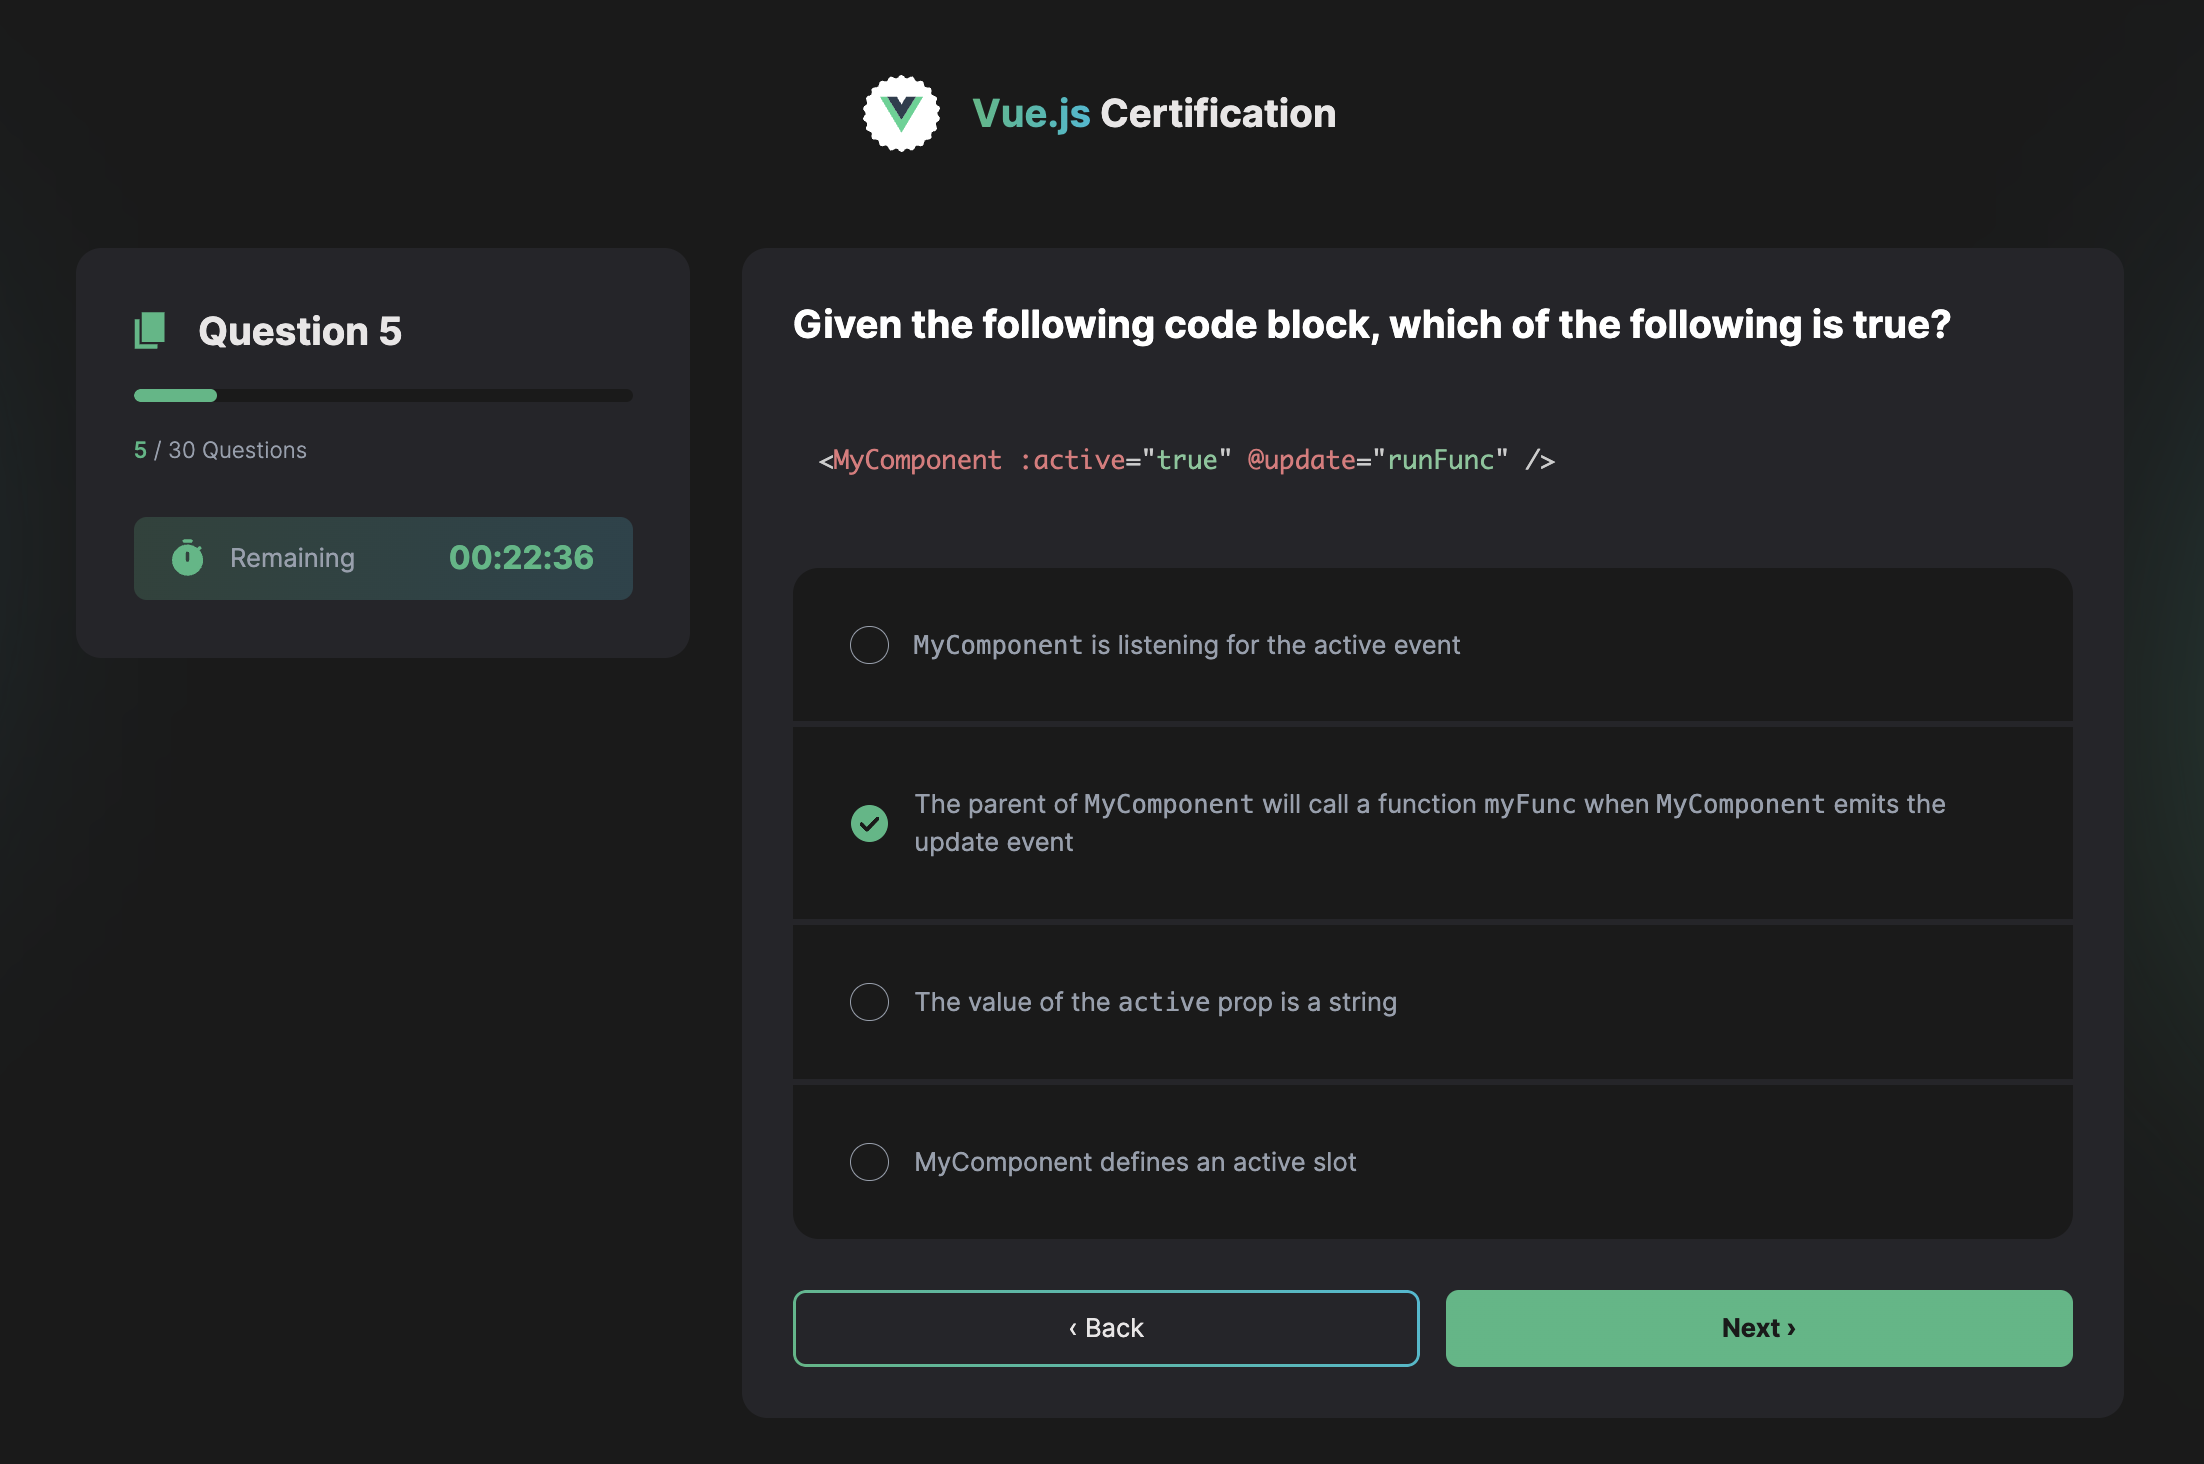Click the '5 / 30 Questions' counter
This screenshot has height=1464, width=2204.
click(x=220, y=450)
